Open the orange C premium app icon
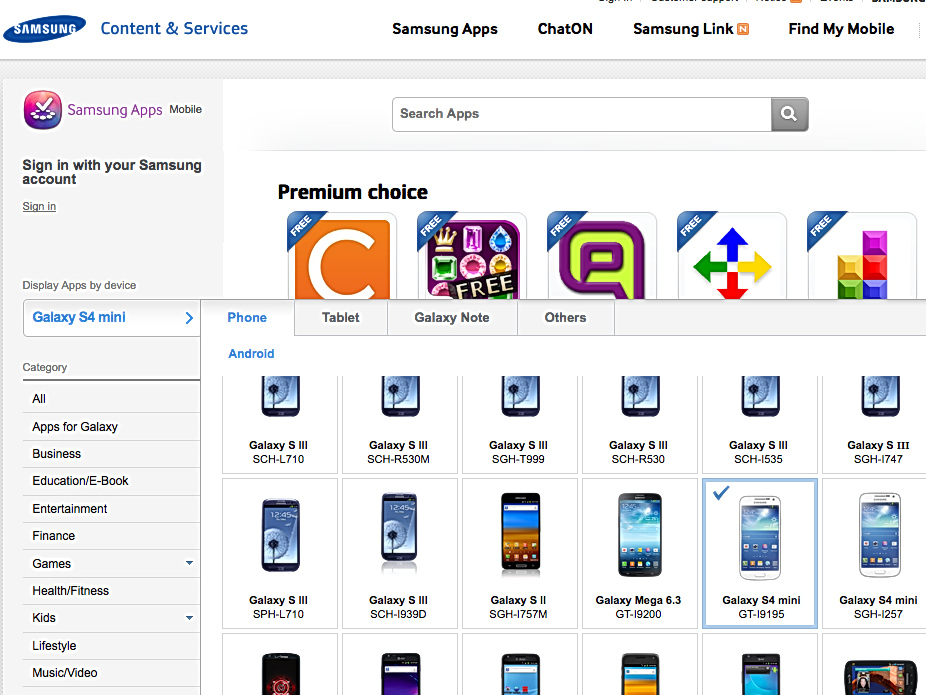This screenshot has width=926, height=695. point(342,257)
